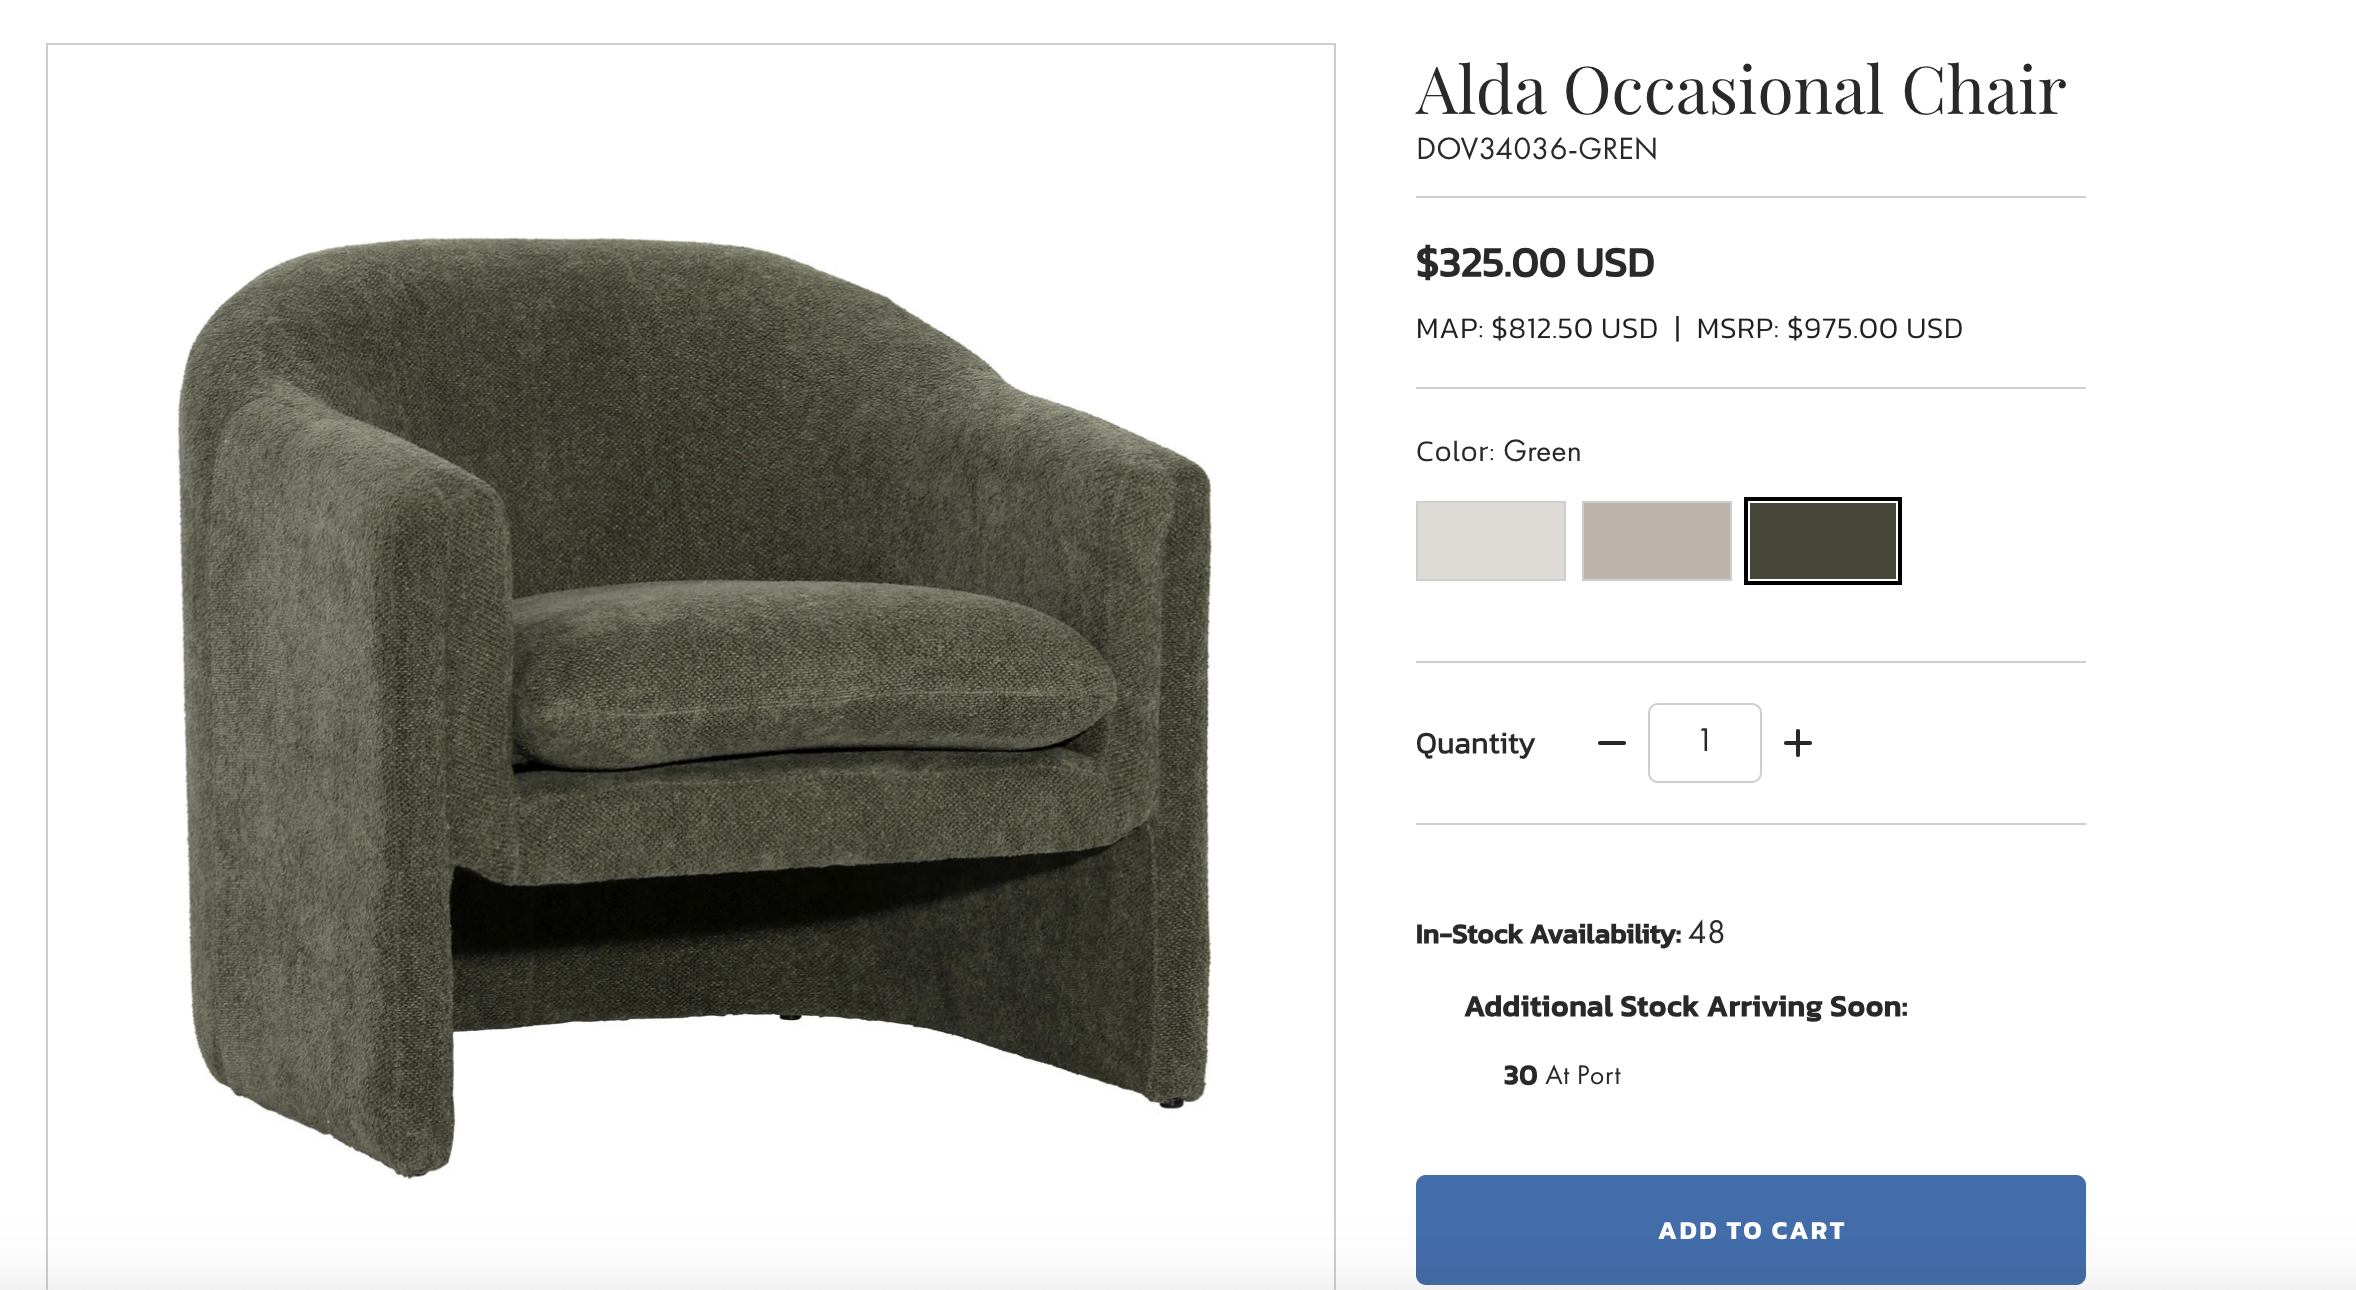This screenshot has height=1290, width=2356.
Task: Click the Additional Stock Arriving Soon heading
Action: (1686, 1006)
